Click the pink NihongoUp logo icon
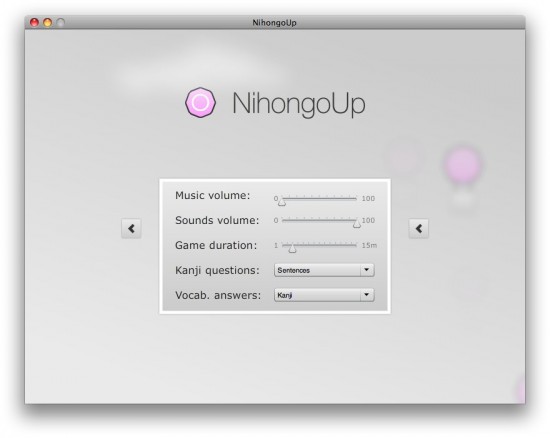 coord(200,102)
